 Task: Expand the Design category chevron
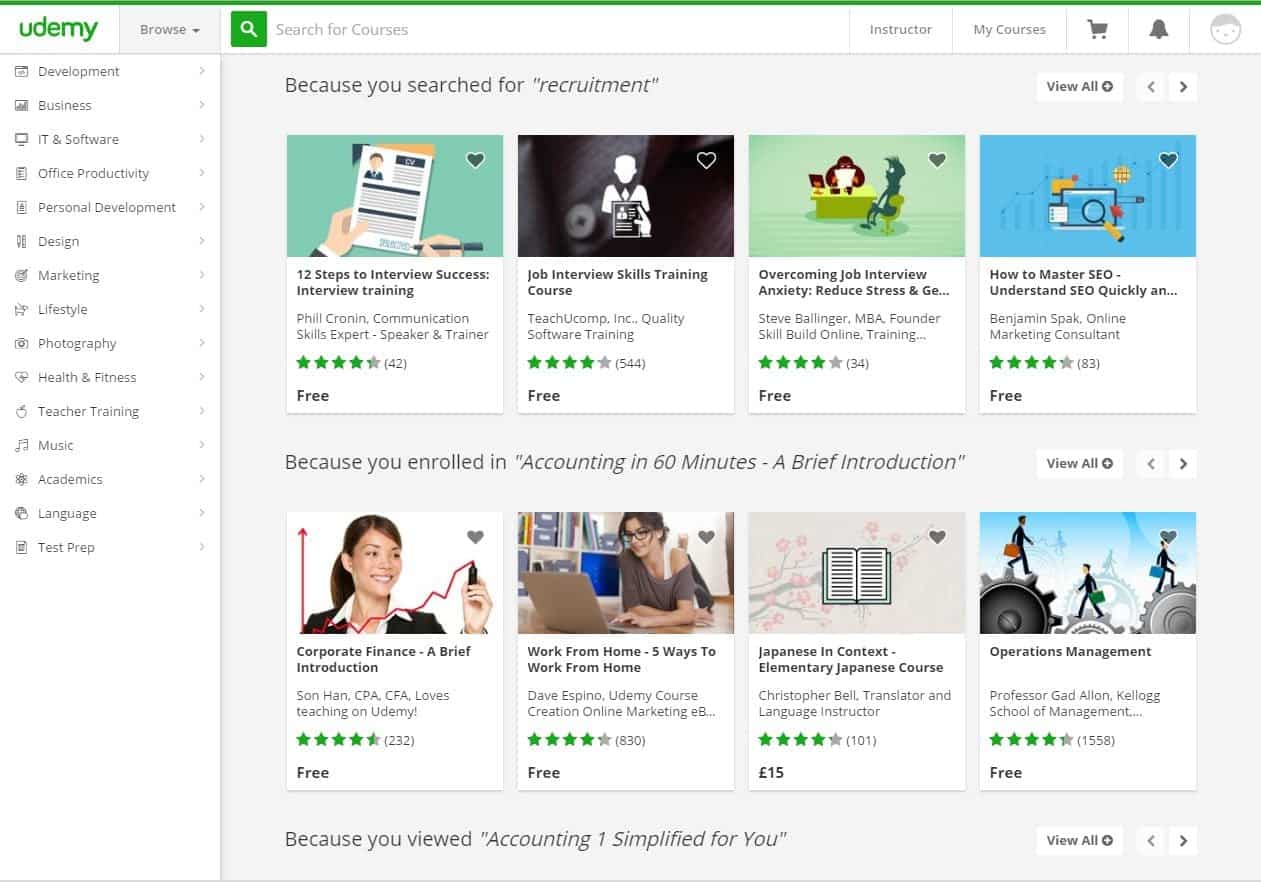(202, 241)
